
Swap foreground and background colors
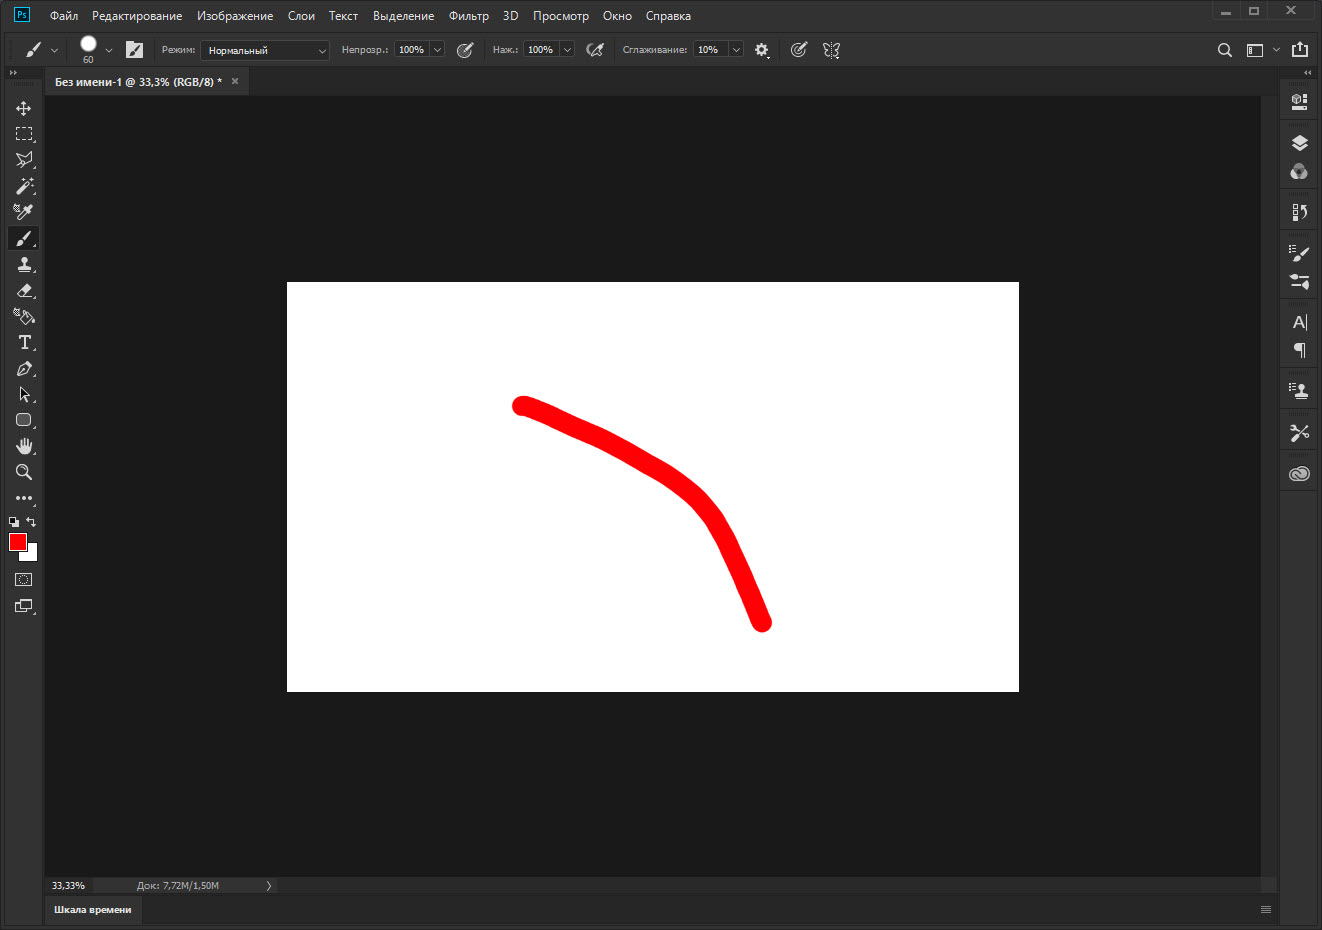coord(31,522)
